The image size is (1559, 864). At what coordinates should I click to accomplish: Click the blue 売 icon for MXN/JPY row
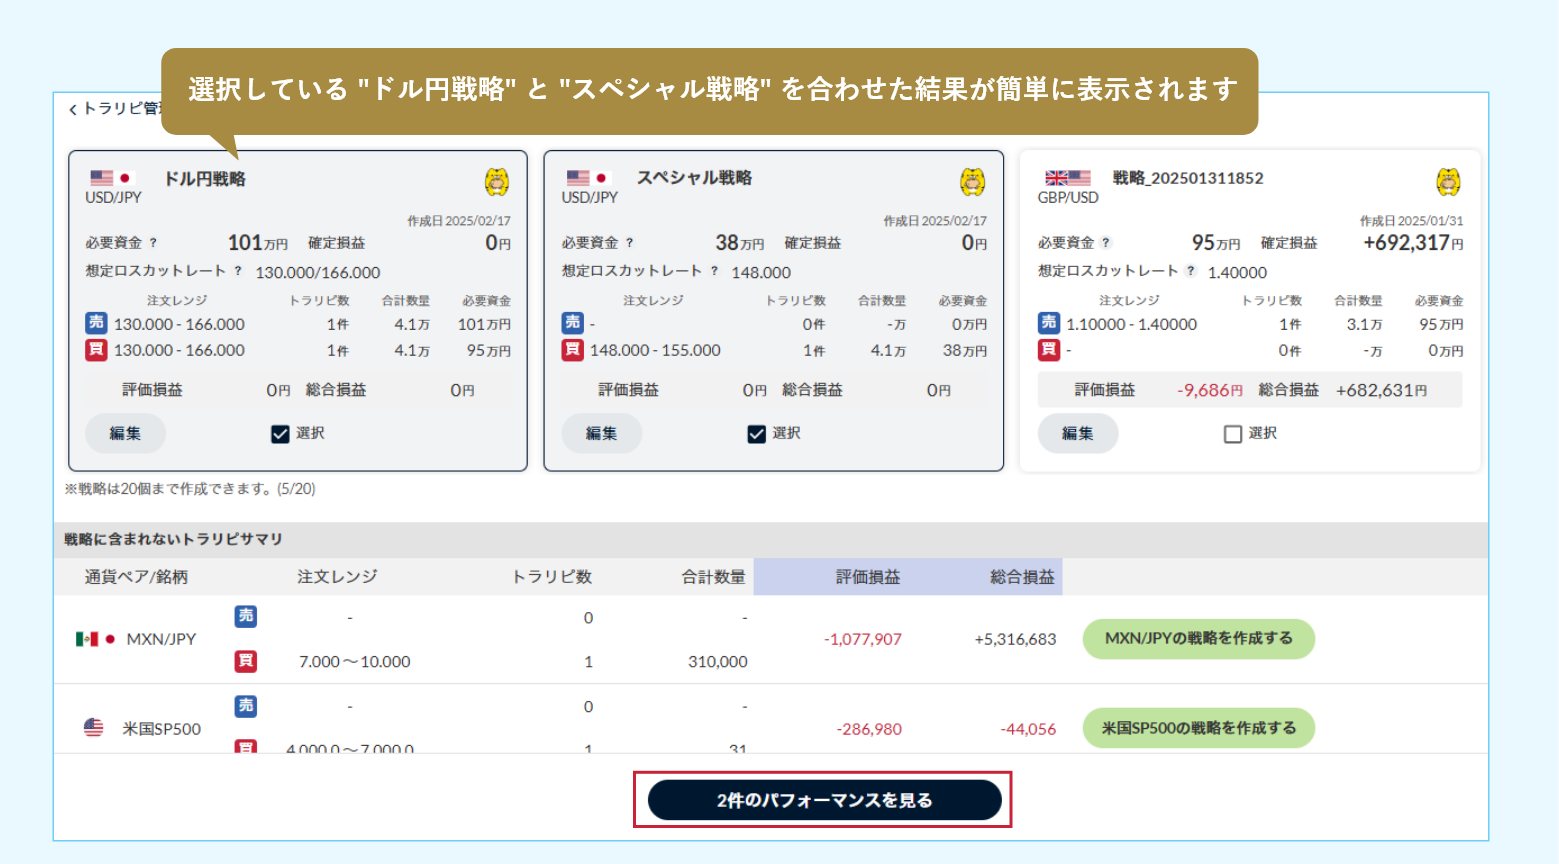[246, 616]
